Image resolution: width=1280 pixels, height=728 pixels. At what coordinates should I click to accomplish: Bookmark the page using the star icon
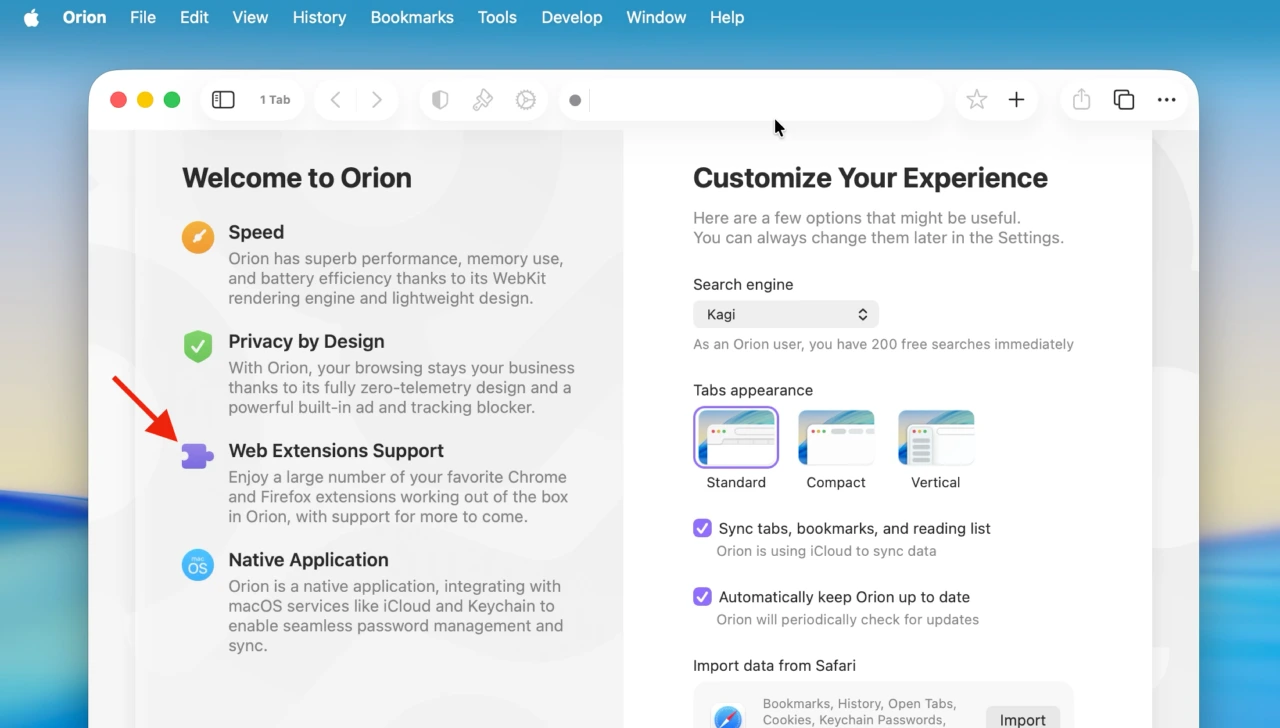[x=976, y=99]
